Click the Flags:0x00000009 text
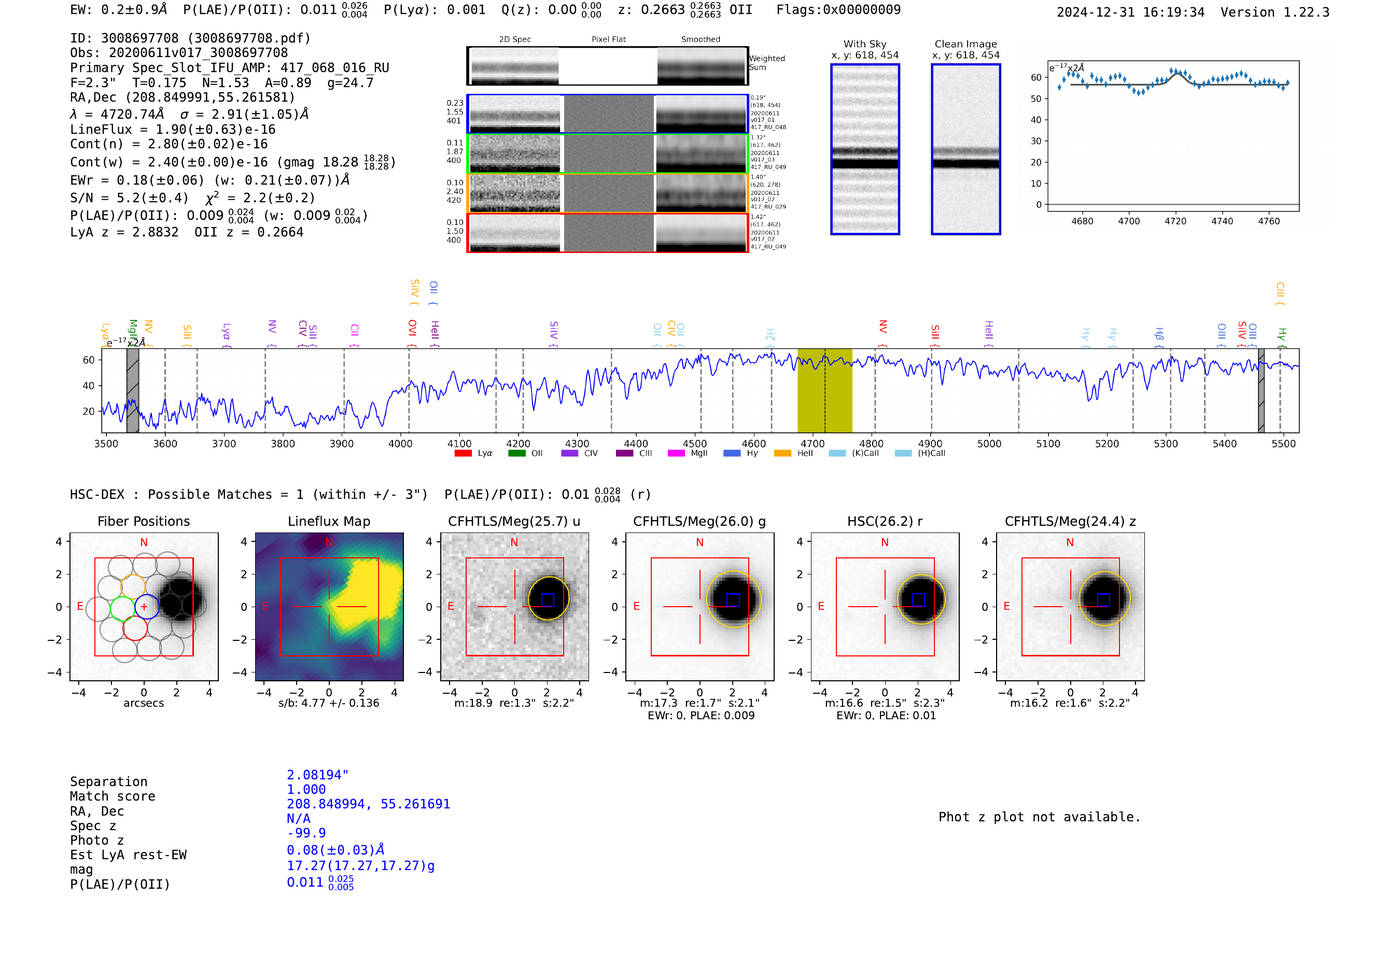The image size is (1400, 953). tap(838, 10)
